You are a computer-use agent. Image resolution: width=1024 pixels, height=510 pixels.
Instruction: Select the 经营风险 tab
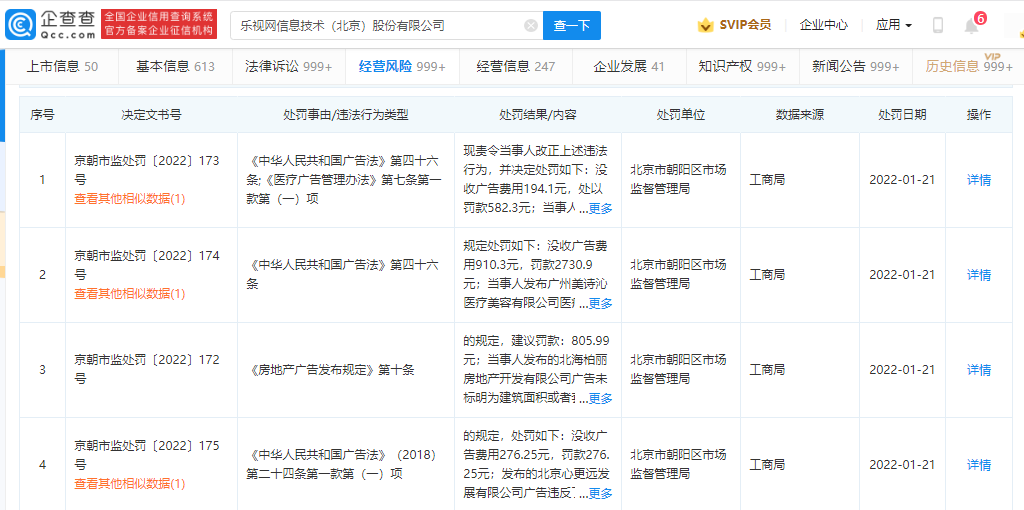(x=402, y=66)
